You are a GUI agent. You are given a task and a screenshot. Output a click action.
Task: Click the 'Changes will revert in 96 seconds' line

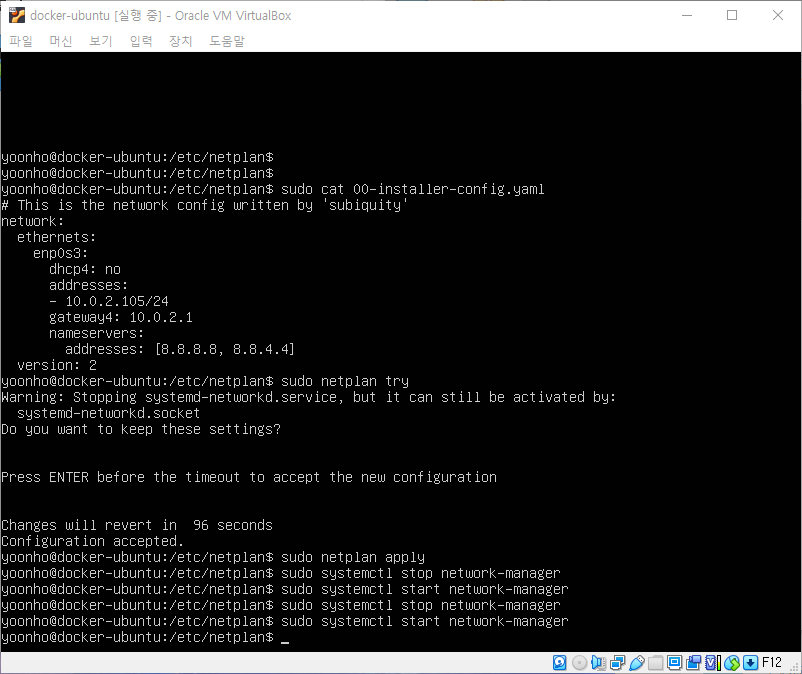coord(137,525)
